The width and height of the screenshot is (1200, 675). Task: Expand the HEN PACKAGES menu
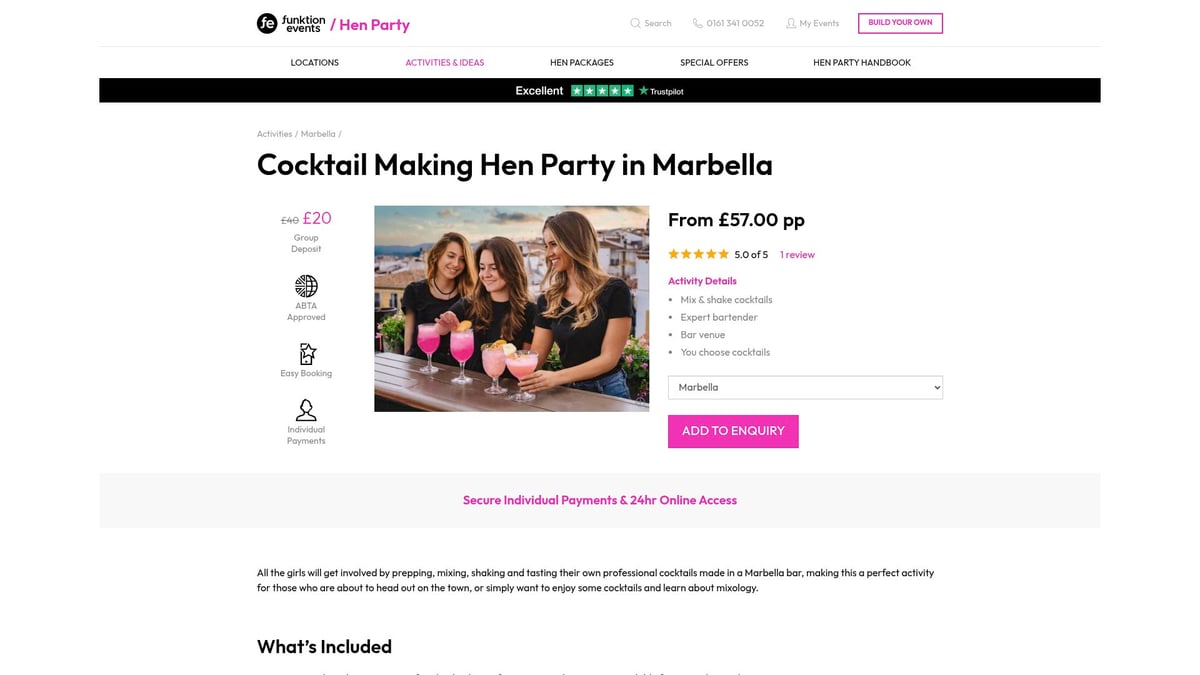pyautogui.click(x=581, y=62)
